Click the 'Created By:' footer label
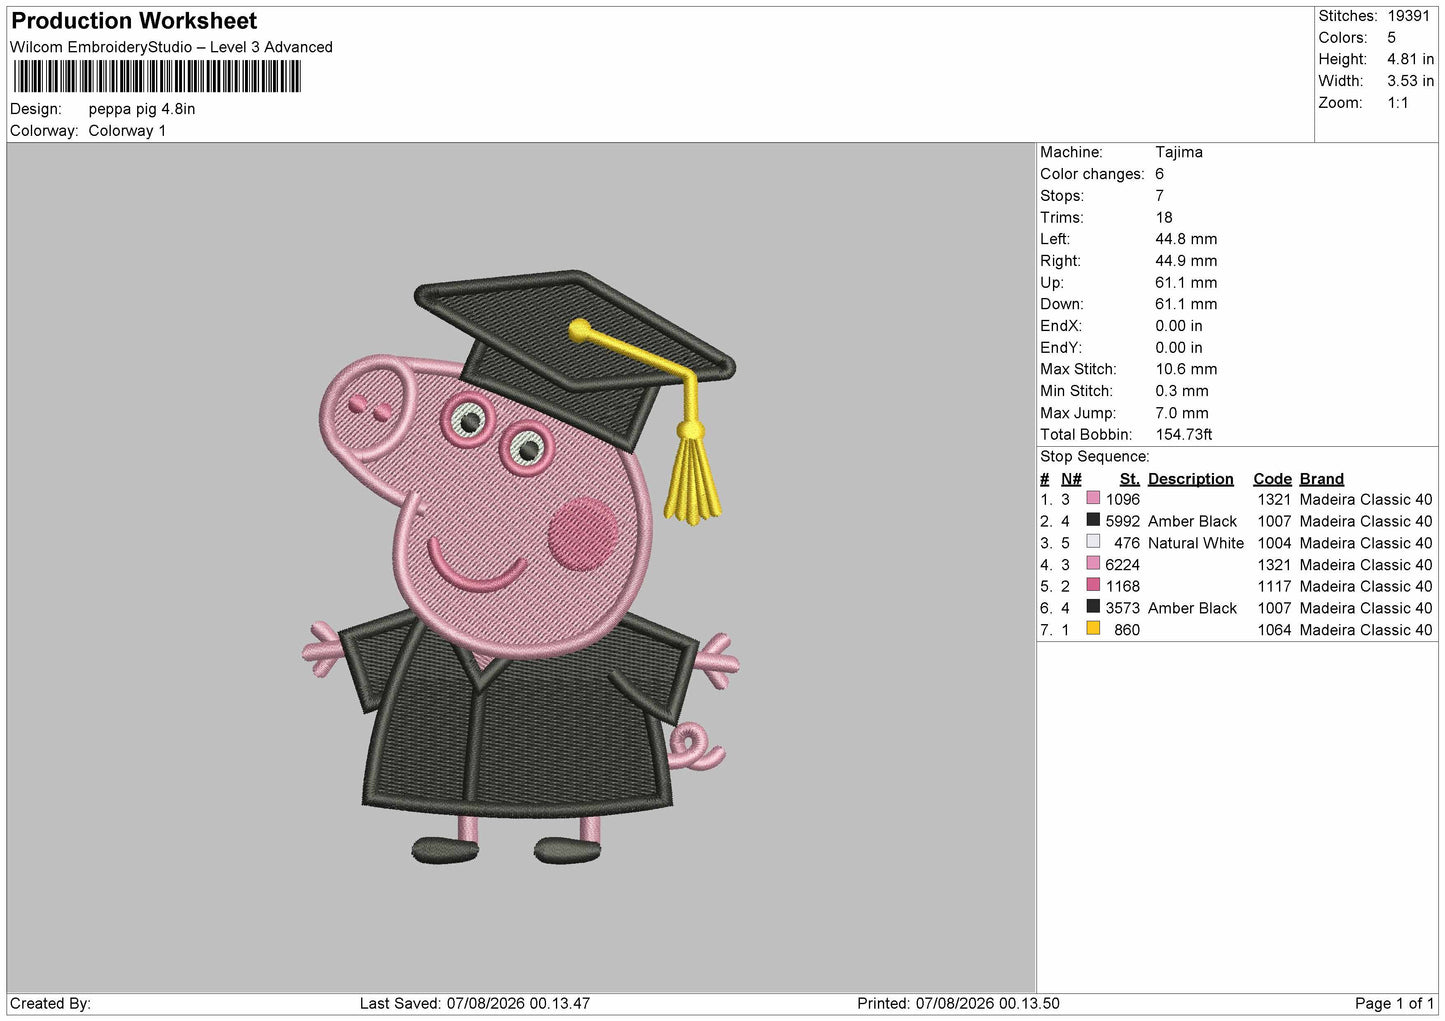 50,1003
